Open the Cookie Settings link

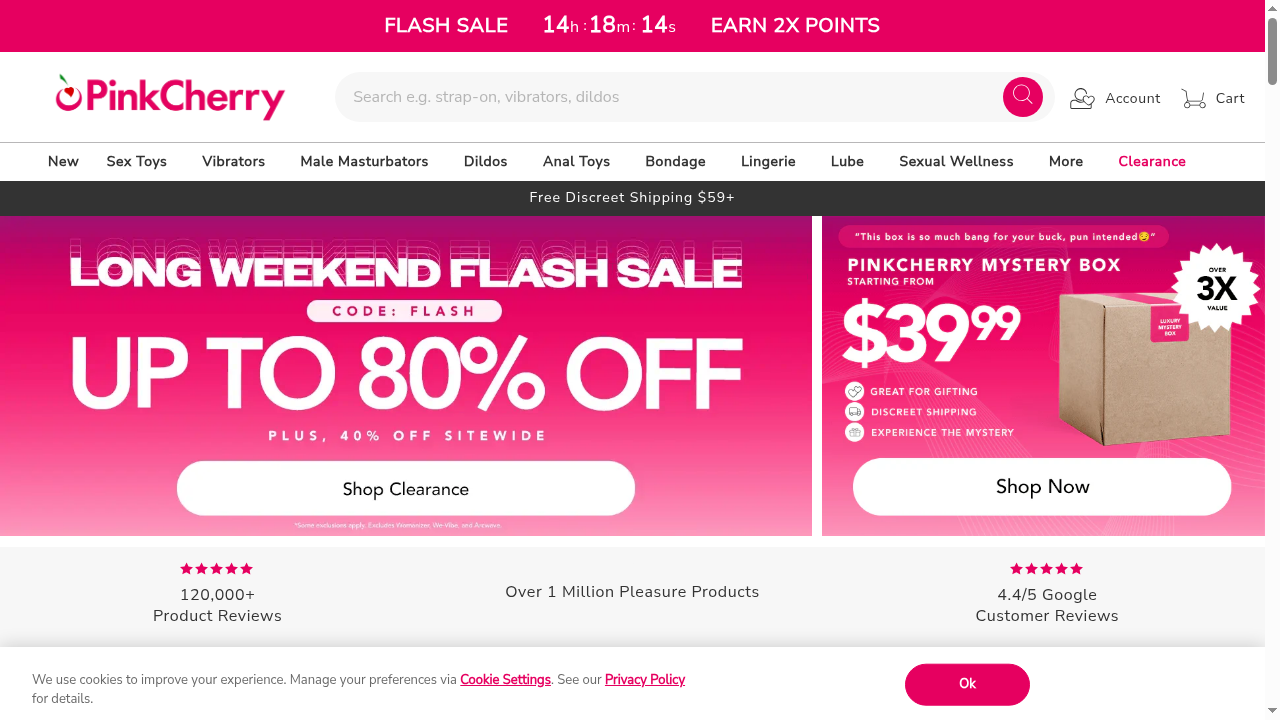[505, 680]
